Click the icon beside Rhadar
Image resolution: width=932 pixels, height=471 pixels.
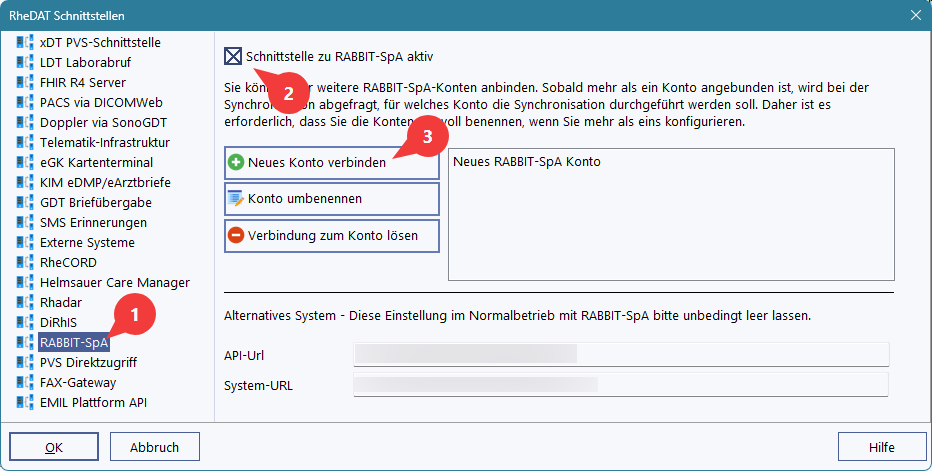point(25,302)
